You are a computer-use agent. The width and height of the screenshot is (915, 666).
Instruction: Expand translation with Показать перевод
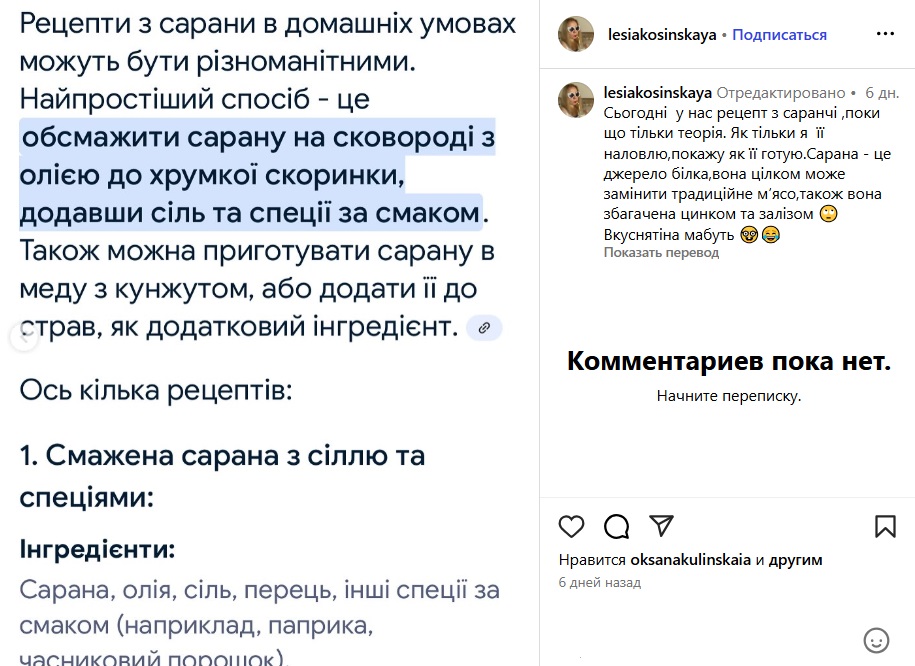(661, 253)
